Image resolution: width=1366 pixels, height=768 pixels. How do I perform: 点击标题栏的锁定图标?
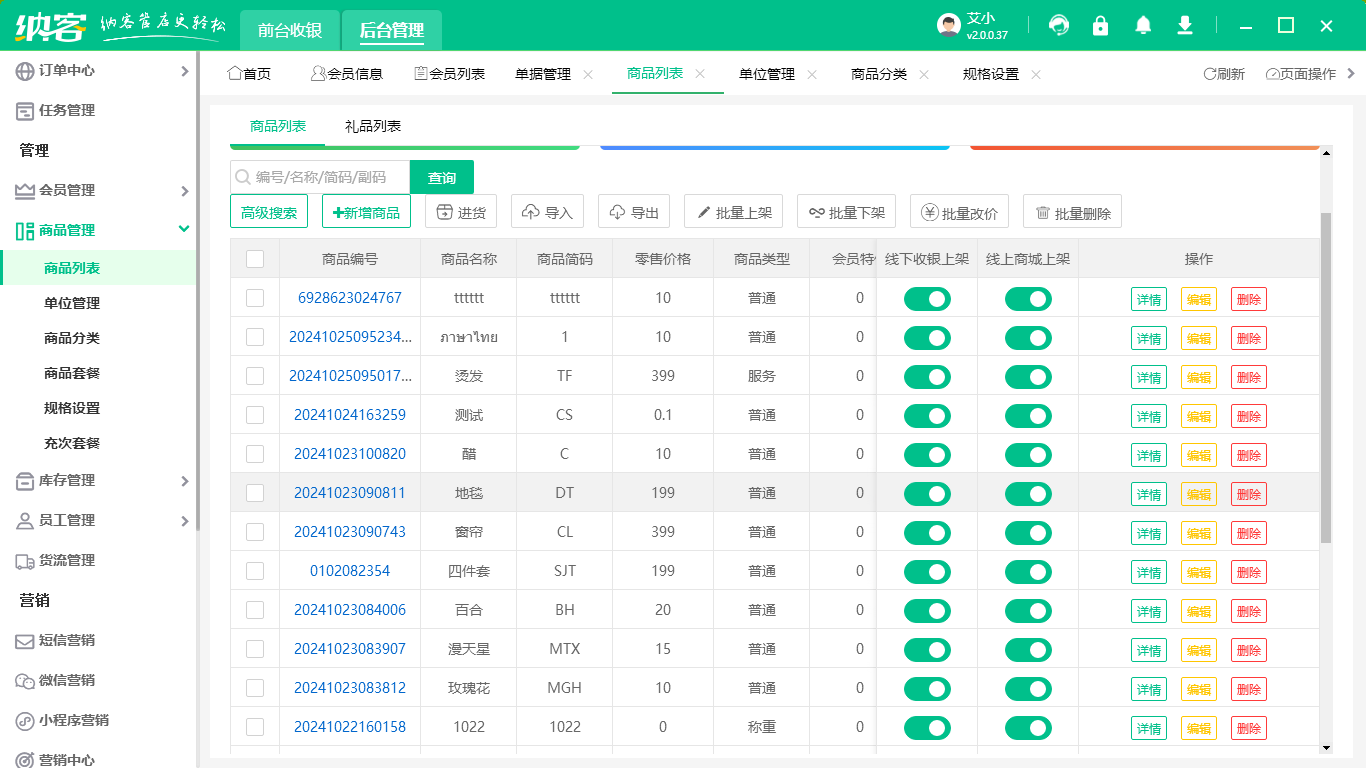coord(1100,25)
